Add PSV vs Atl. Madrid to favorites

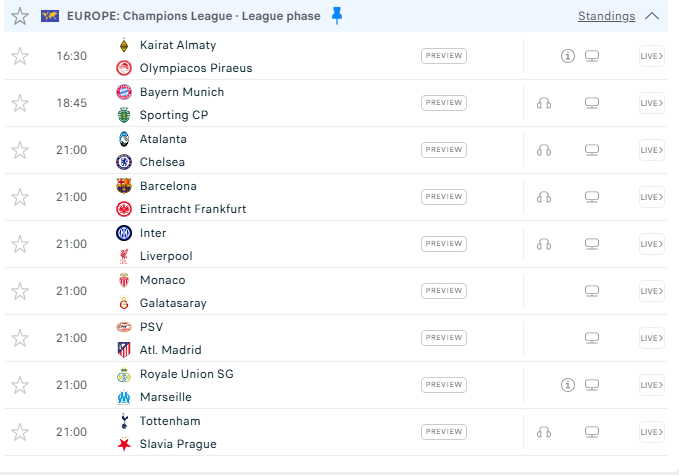pyautogui.click(x=20, y=338)
